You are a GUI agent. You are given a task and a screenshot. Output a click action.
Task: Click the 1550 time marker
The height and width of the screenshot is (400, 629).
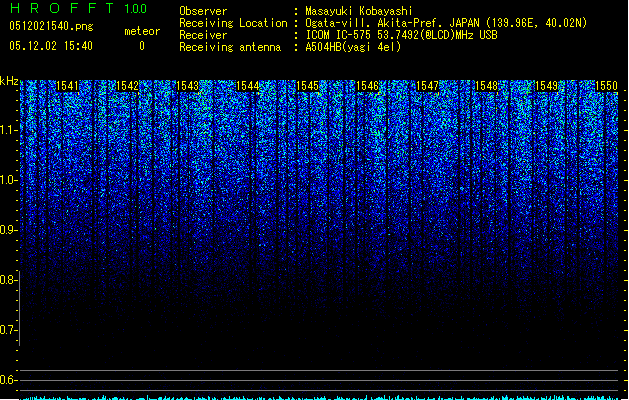[606, 86]
